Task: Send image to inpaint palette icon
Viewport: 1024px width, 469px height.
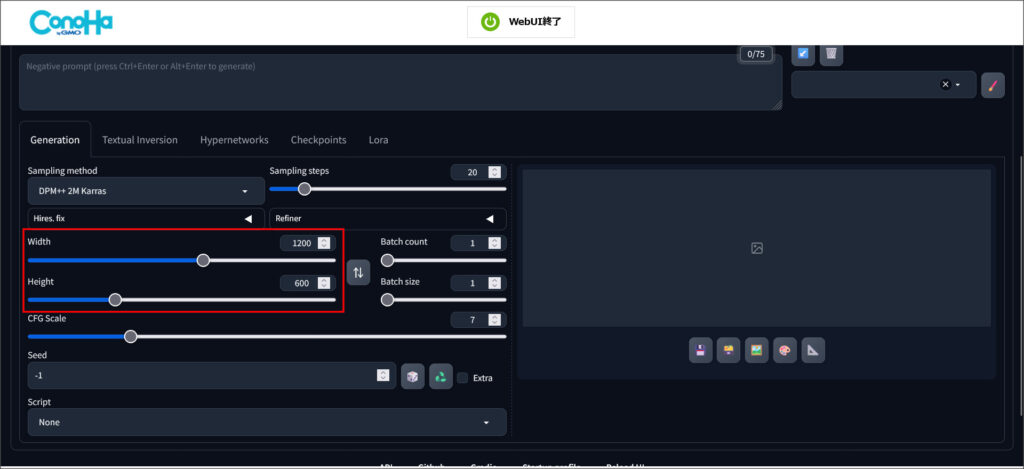Action: click(784, 350)
